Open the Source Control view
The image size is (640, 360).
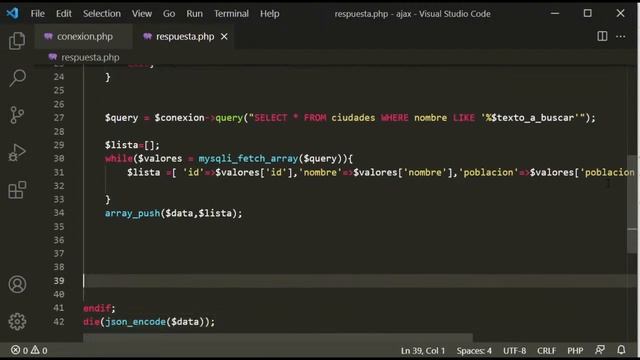[x=17, y=115]
